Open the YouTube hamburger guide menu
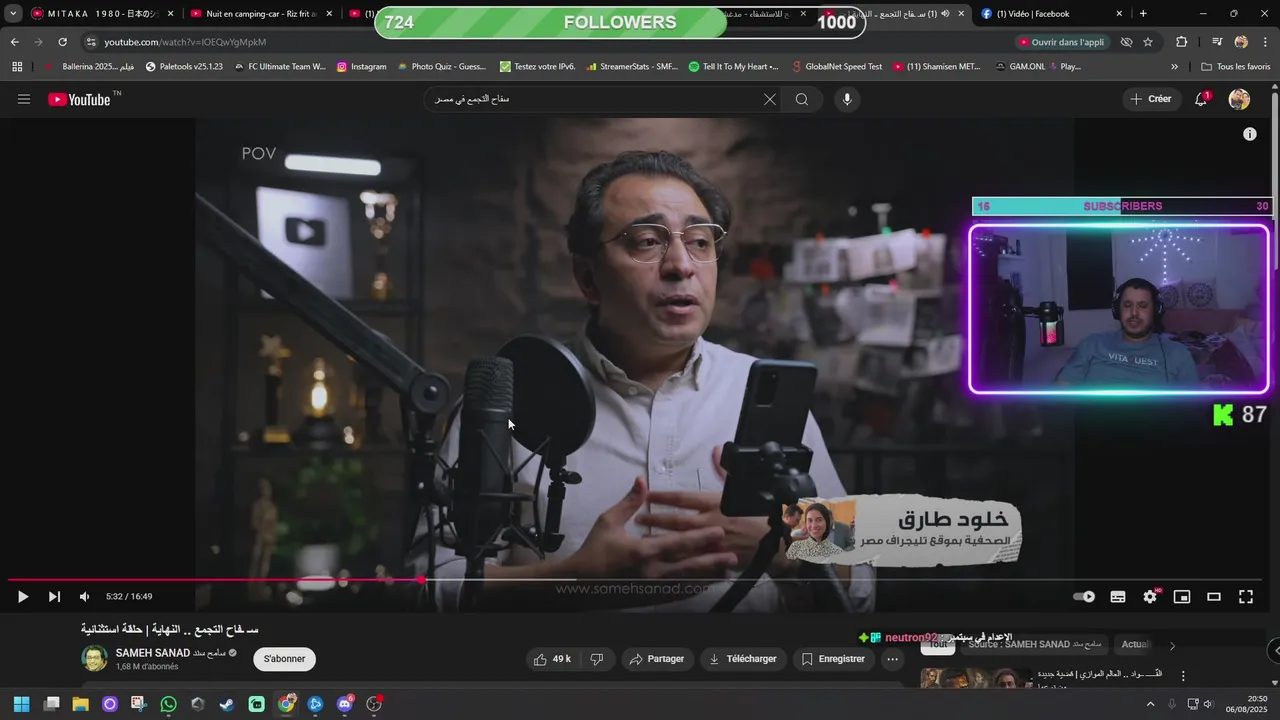This screenshot has height=720, width=1280. tap(24, 99)
